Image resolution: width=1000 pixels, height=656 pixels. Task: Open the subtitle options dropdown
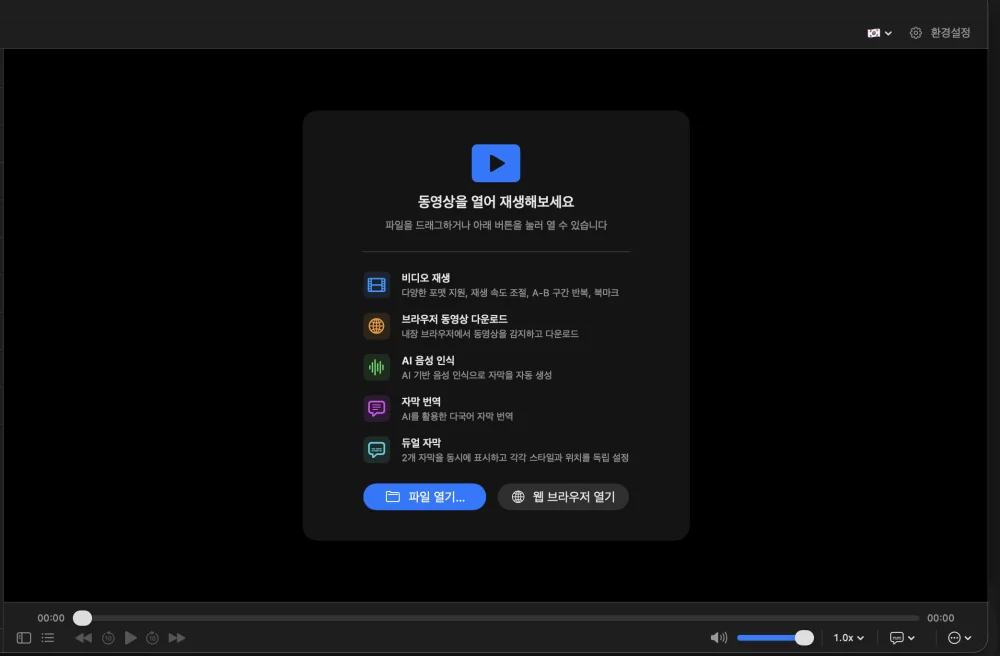(x=902, y=638)
